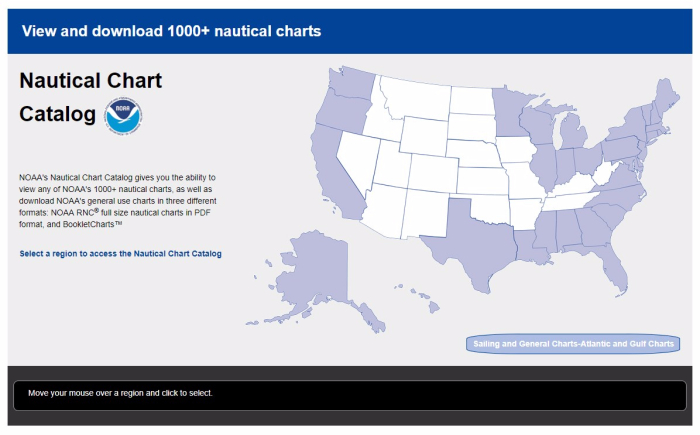Select the North Carolina region on map
Screen dimensions: 700x435
(x=621, y=196)
